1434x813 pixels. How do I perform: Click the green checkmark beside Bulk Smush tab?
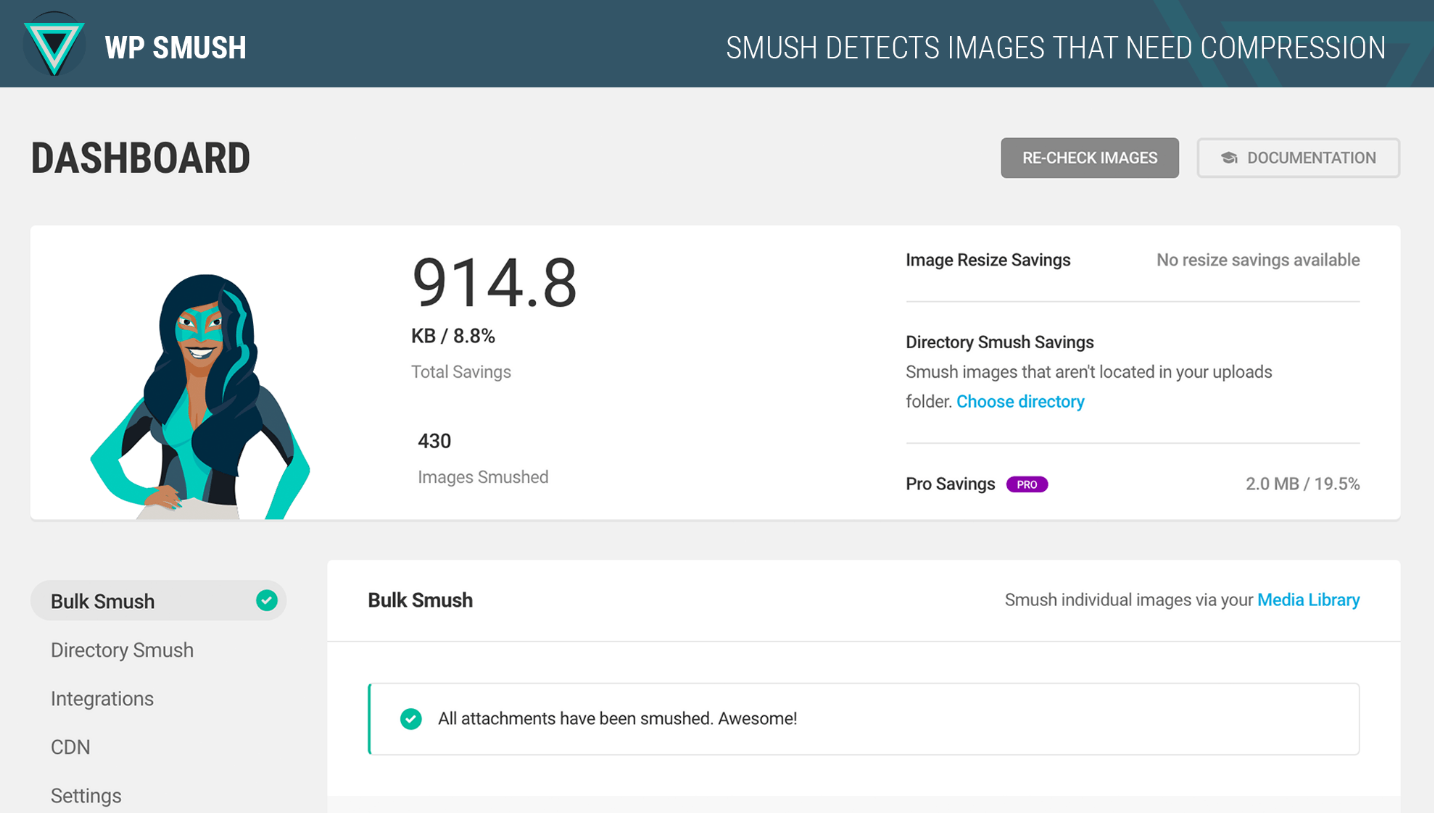[x=266, y=600]
